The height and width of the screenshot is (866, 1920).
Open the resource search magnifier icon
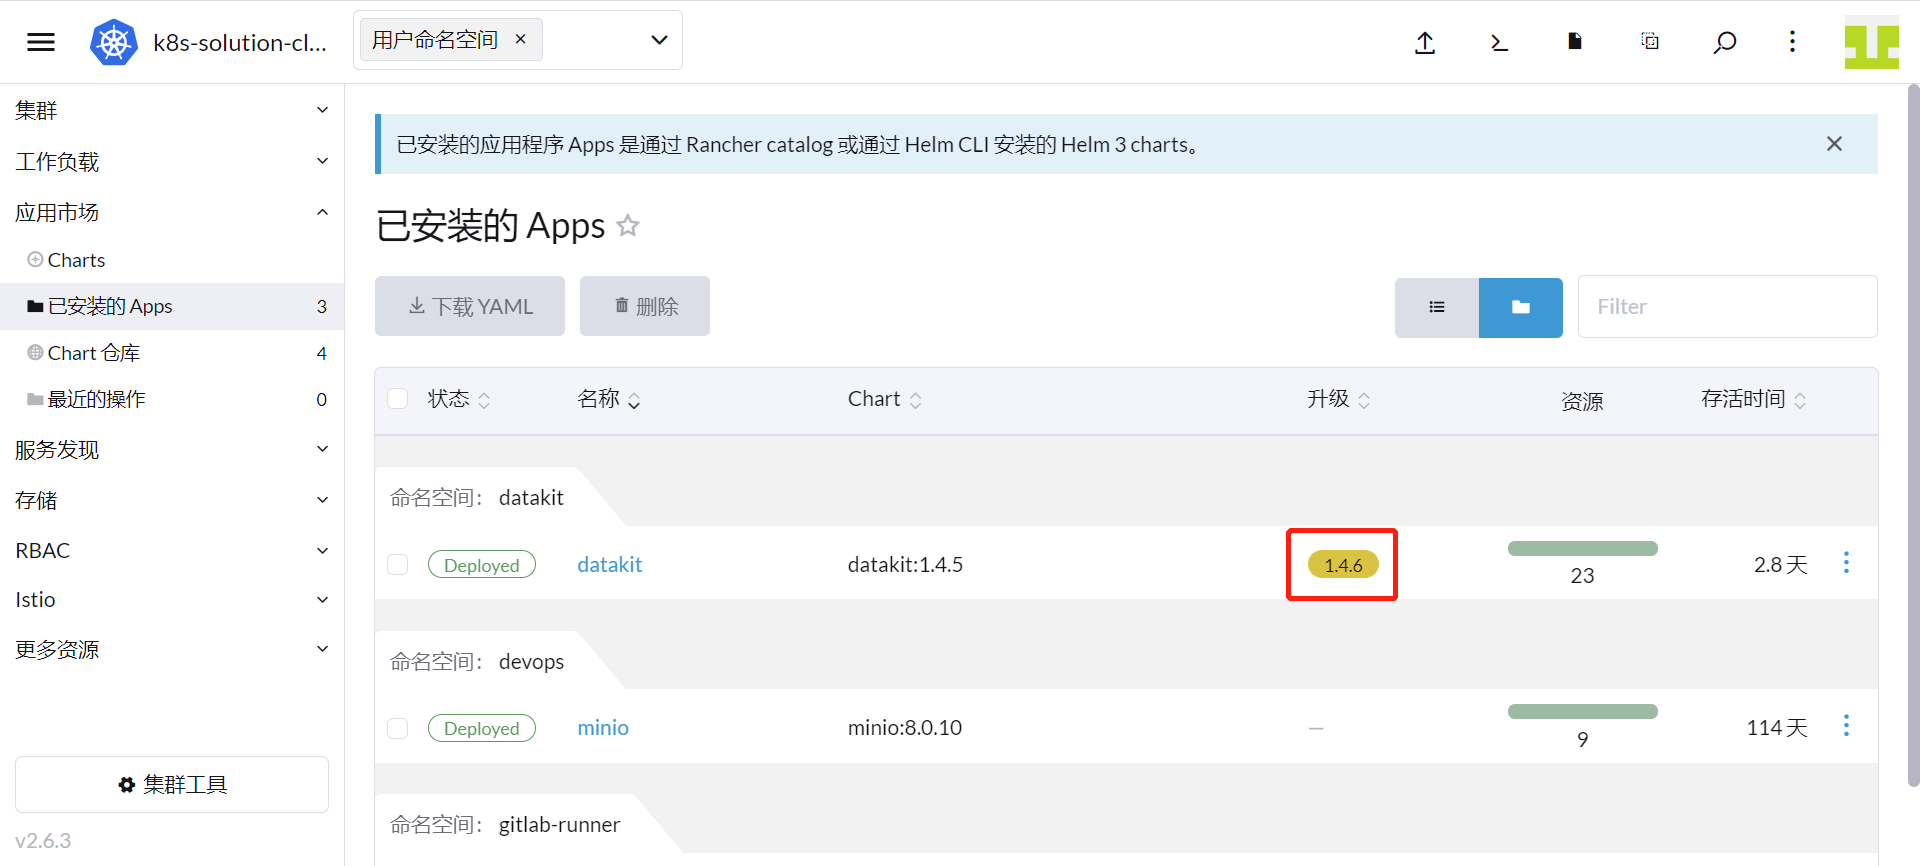point(1725,42)
